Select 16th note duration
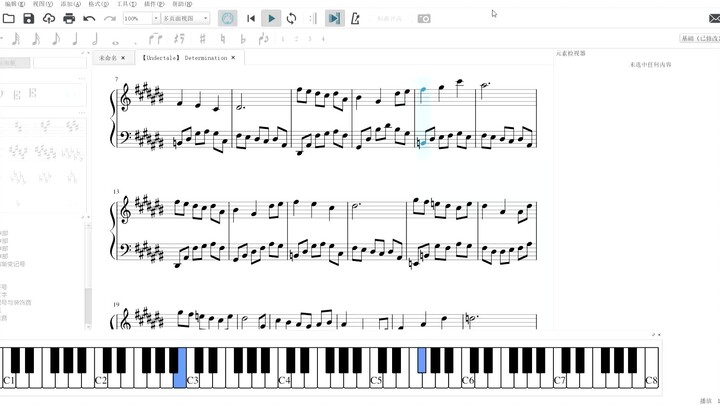This screenshot has height=405, width=720. tap(36, 39)
